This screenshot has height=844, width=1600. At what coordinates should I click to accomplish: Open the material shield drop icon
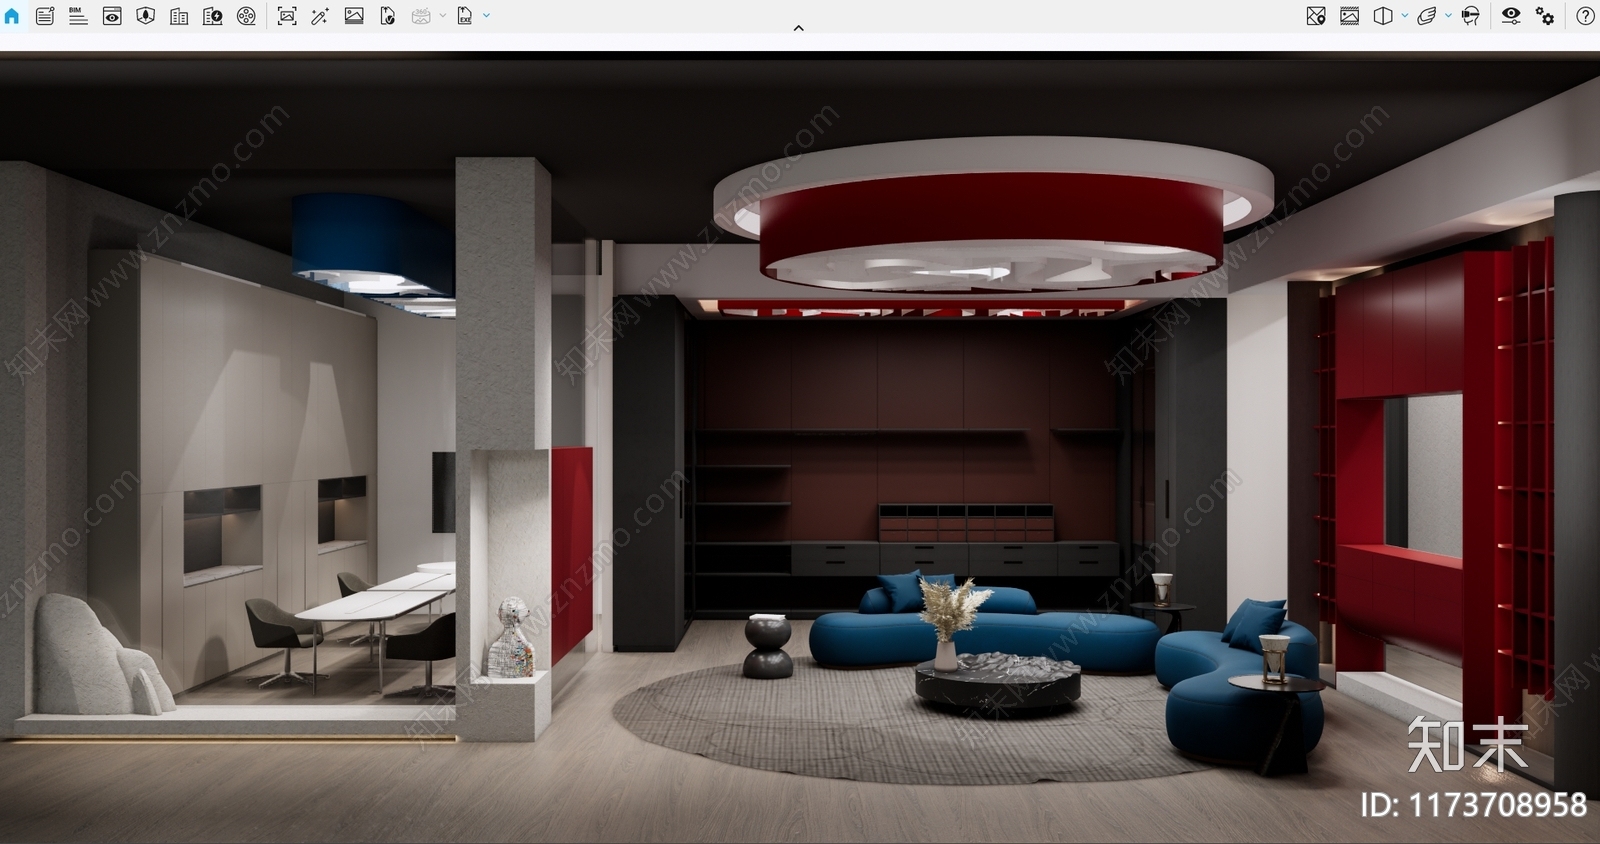(146, 16)
